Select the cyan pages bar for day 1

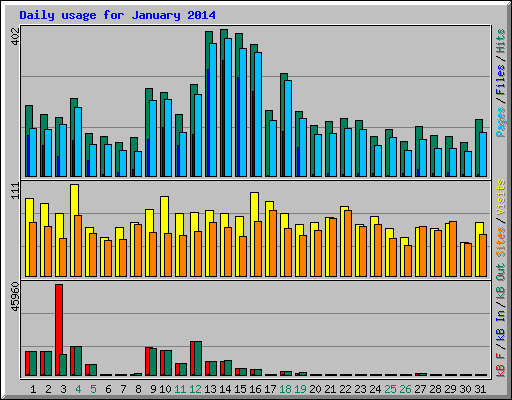coord(33,152)
